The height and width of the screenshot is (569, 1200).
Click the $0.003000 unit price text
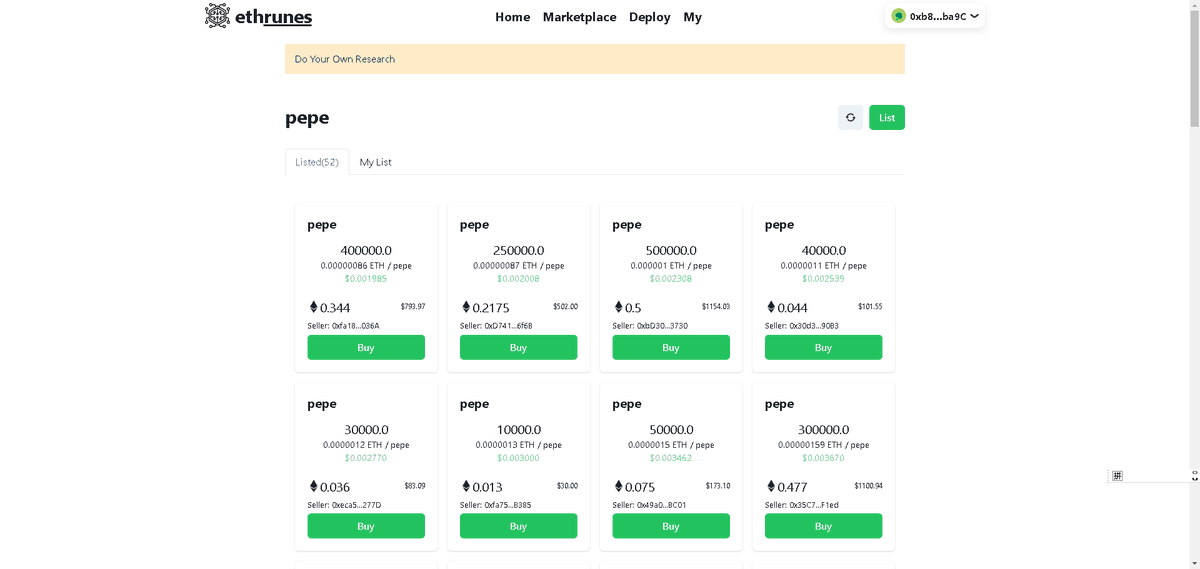coord(518,458)
